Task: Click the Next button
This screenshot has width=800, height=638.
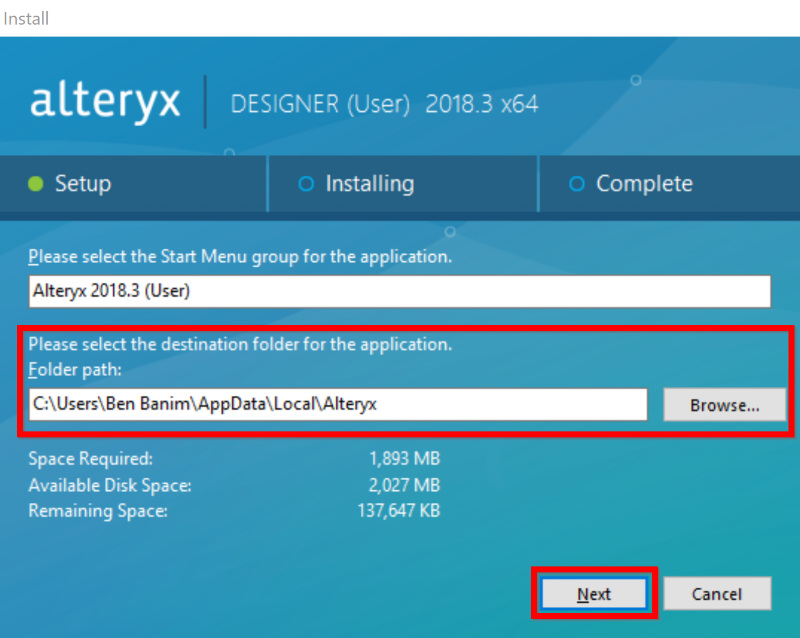Action: pyautogui.click(x=594, y=594)
